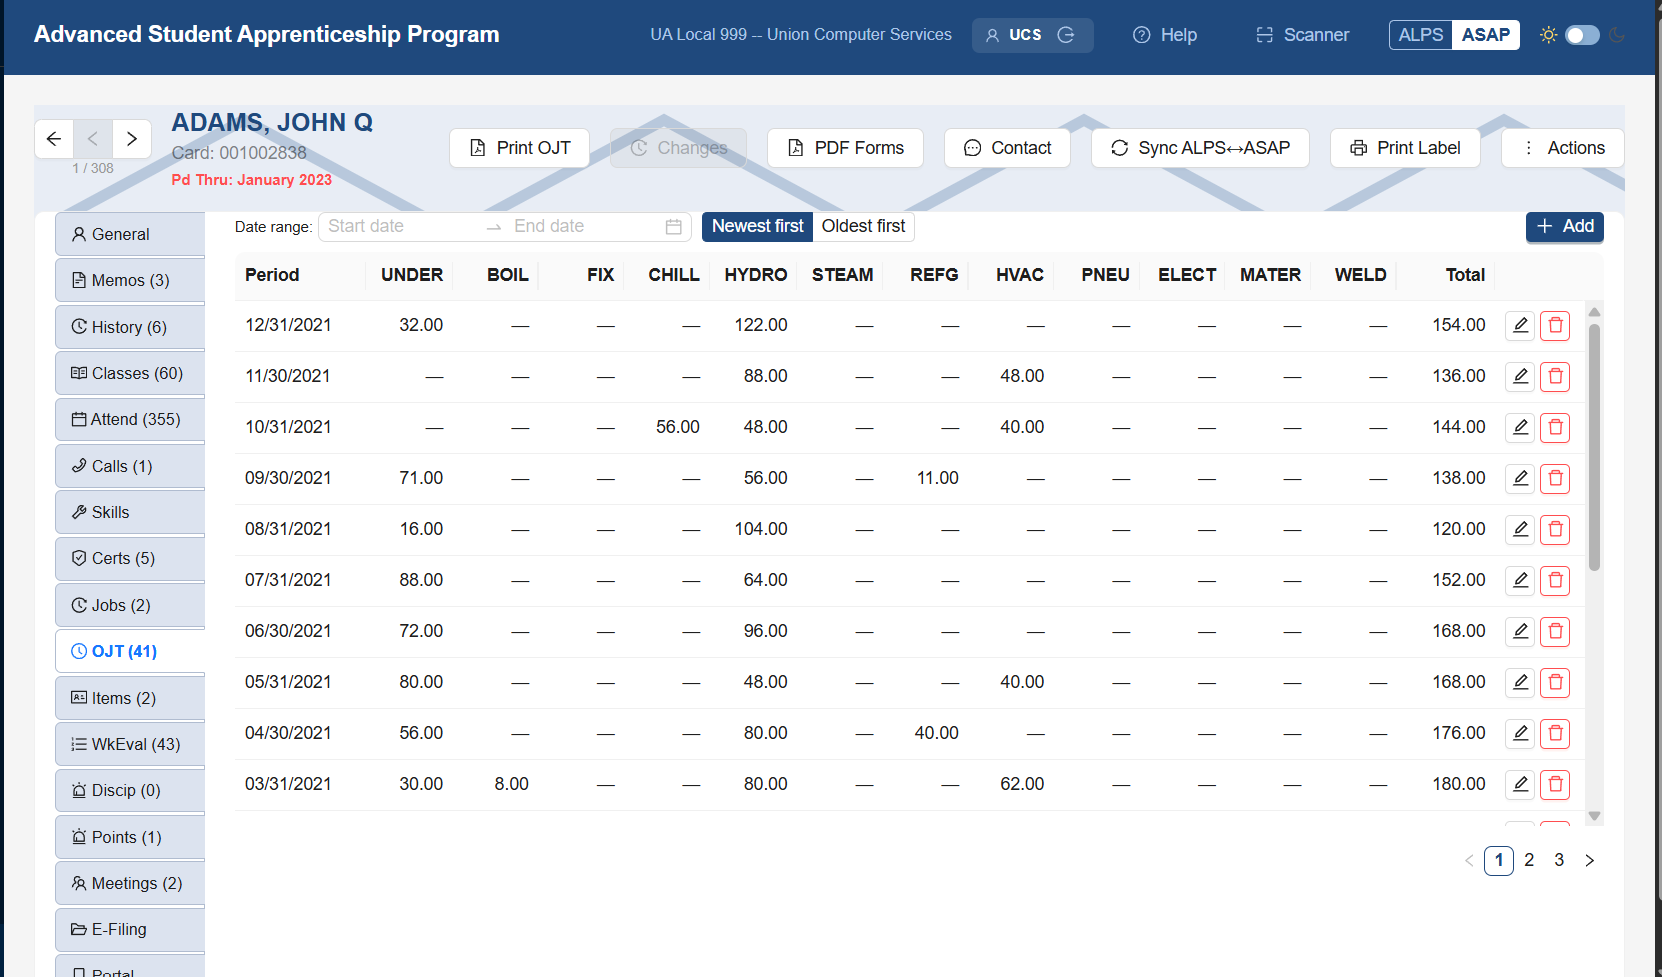The width and height of the screenshot is (1662, 977).
Task: Click Print Label button
Action: click(x=1405, y=148)
